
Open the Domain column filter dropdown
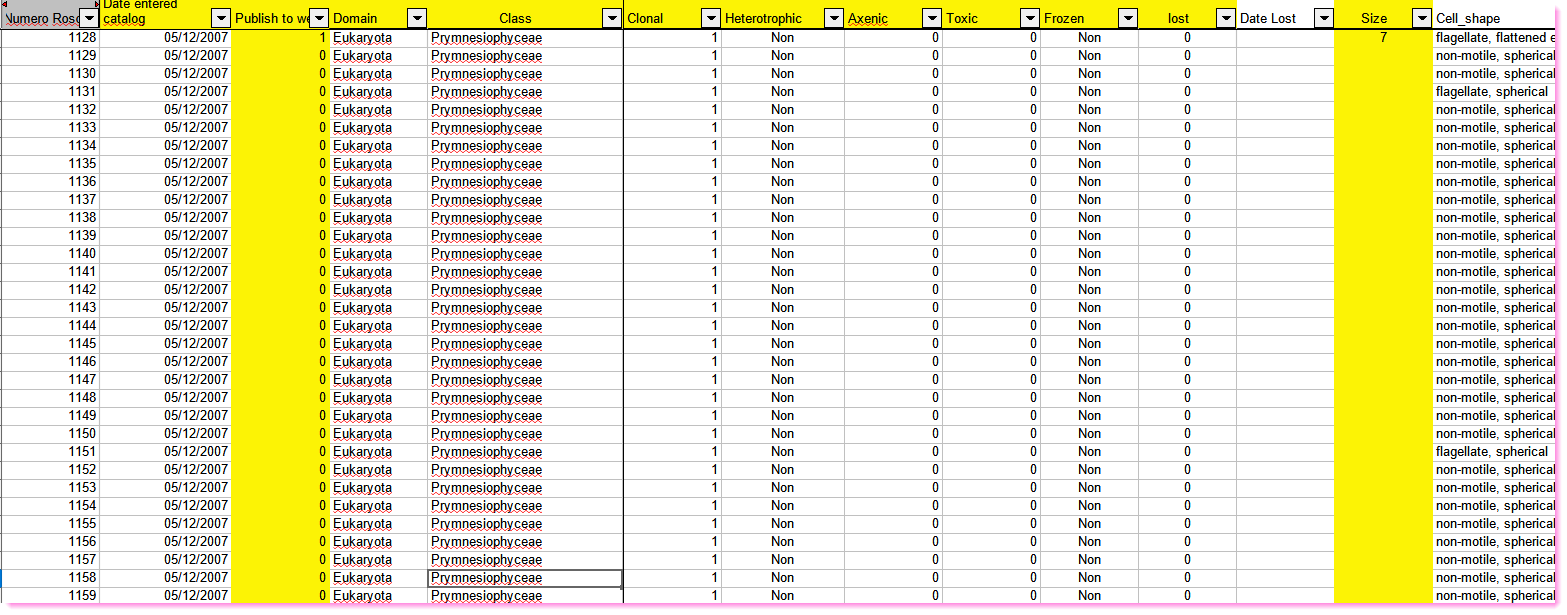[417, 19]
